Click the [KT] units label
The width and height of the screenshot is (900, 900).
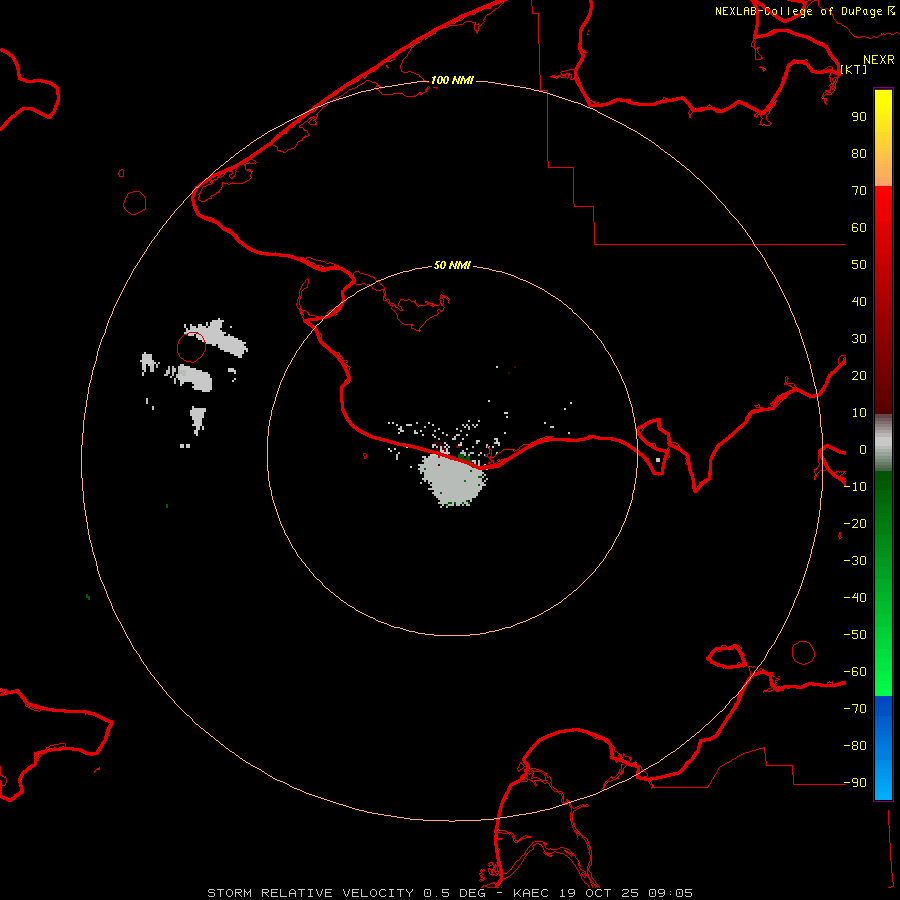[854, 69]
